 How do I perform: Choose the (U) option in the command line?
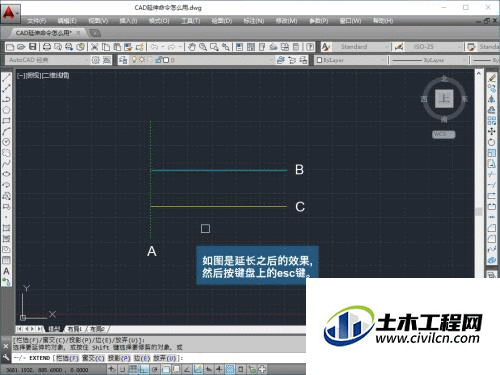164,358
